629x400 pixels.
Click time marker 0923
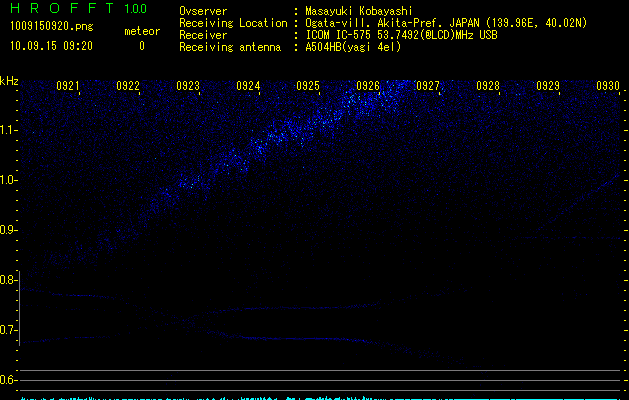[188, 86]
